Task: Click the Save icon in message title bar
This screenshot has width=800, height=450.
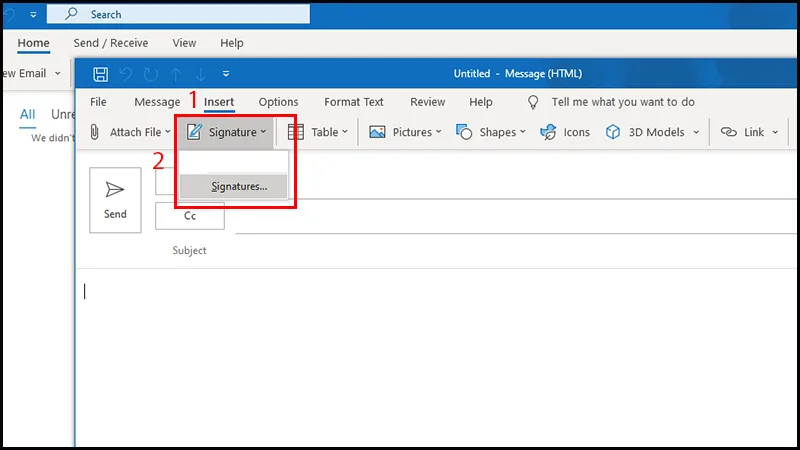Action: click(x=100, y=74)
